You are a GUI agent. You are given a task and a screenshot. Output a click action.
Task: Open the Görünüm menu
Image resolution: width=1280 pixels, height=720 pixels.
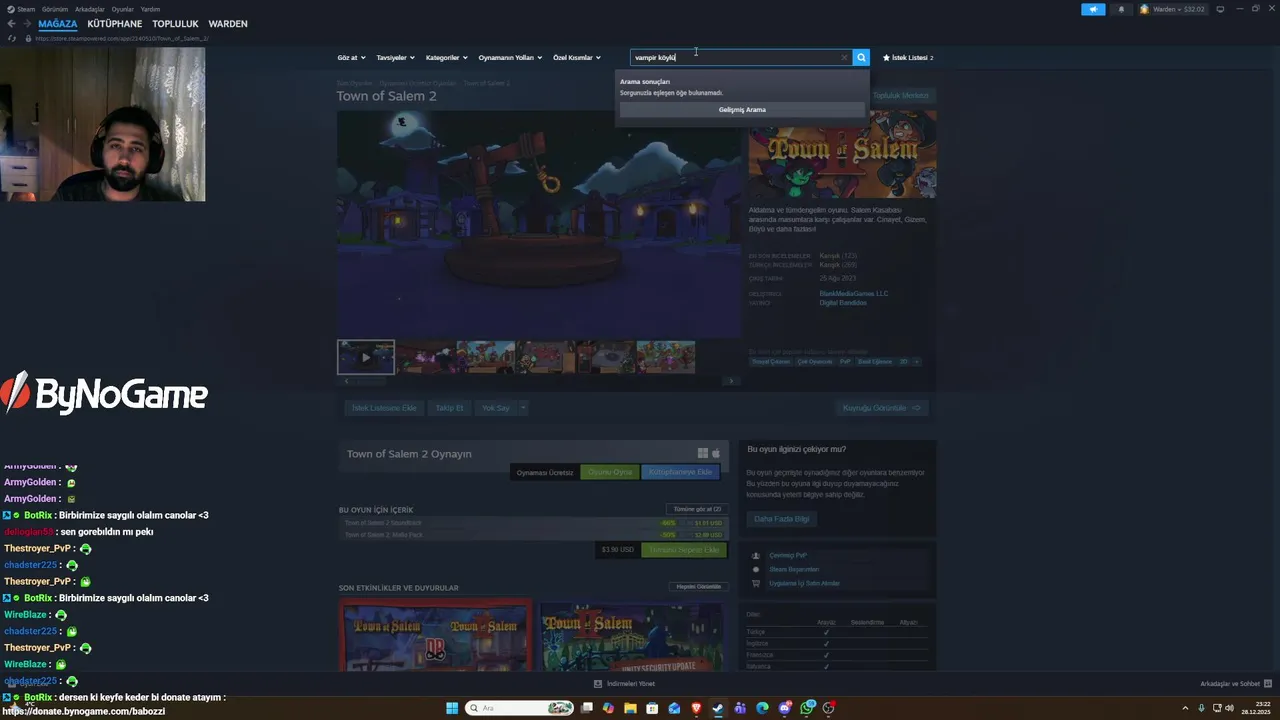tap(55, 9)
